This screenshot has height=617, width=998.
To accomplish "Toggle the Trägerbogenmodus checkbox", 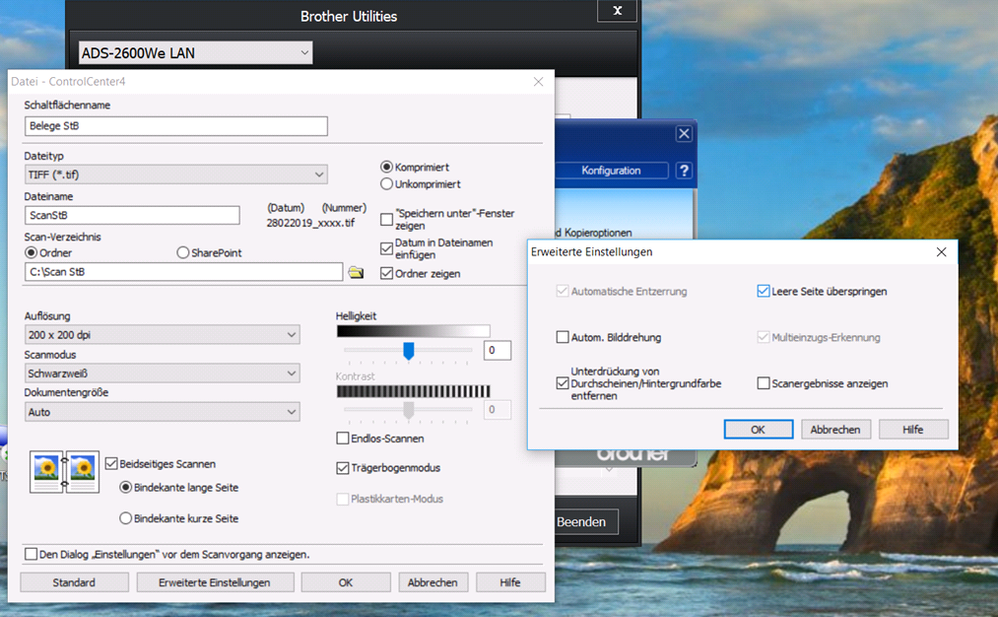I will [342, 468].
